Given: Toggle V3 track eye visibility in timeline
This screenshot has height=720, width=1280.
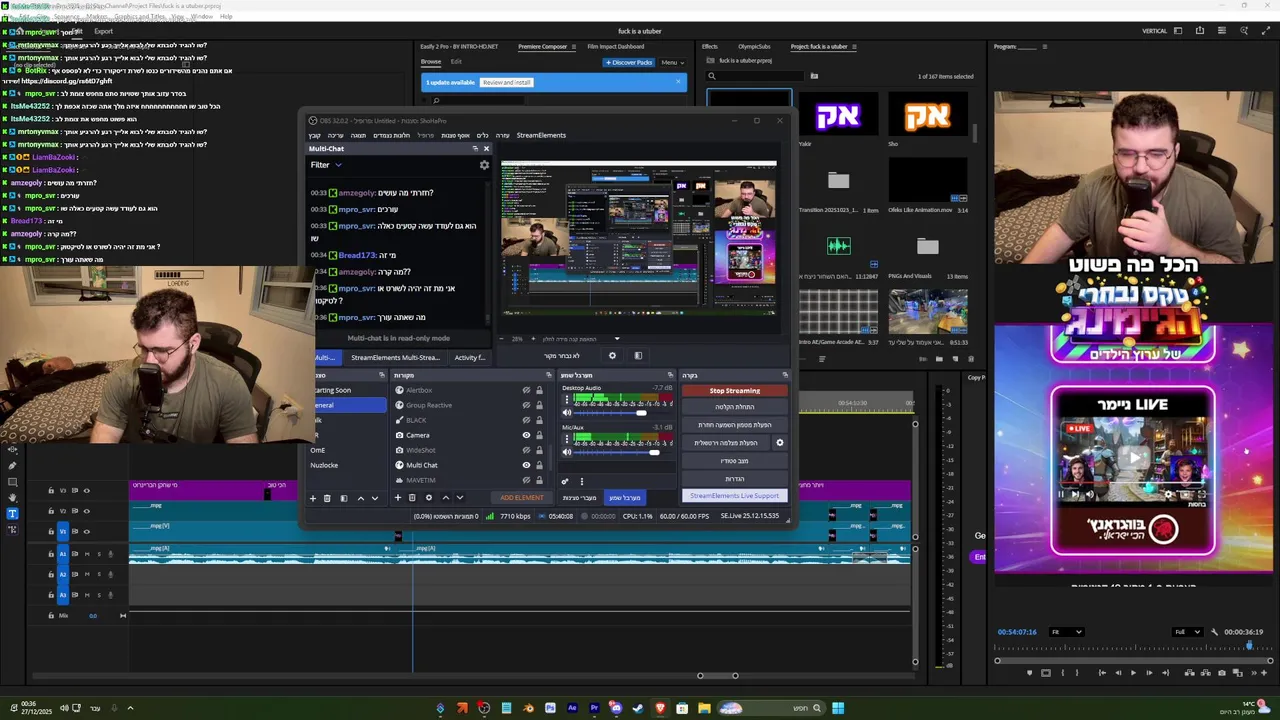Looking at the screenshot, I should coord(86,491).
